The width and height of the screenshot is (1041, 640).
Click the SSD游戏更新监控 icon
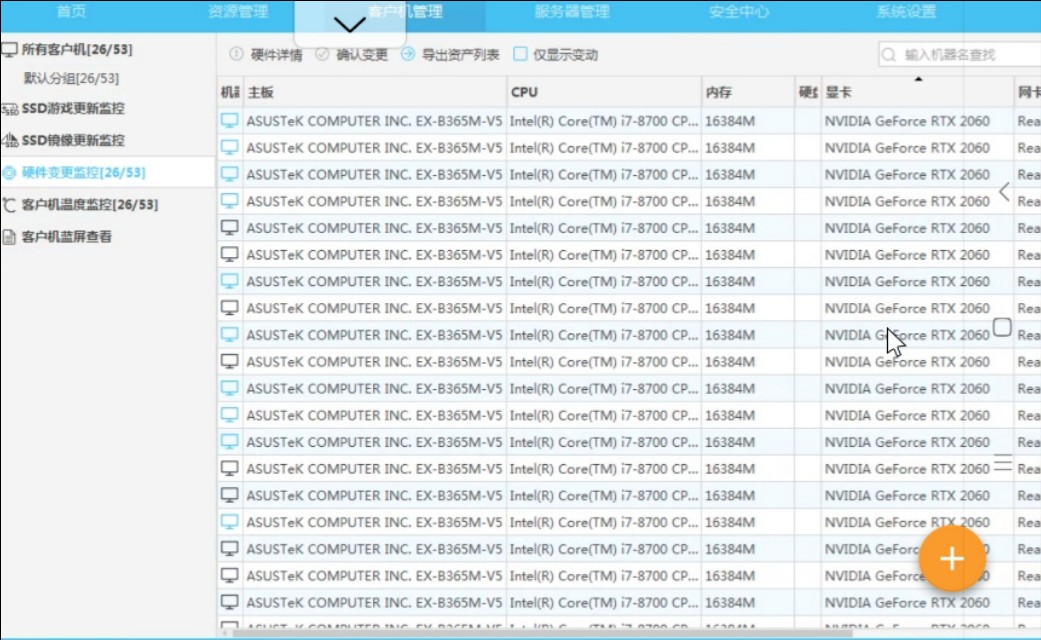(x=10, y=108)
